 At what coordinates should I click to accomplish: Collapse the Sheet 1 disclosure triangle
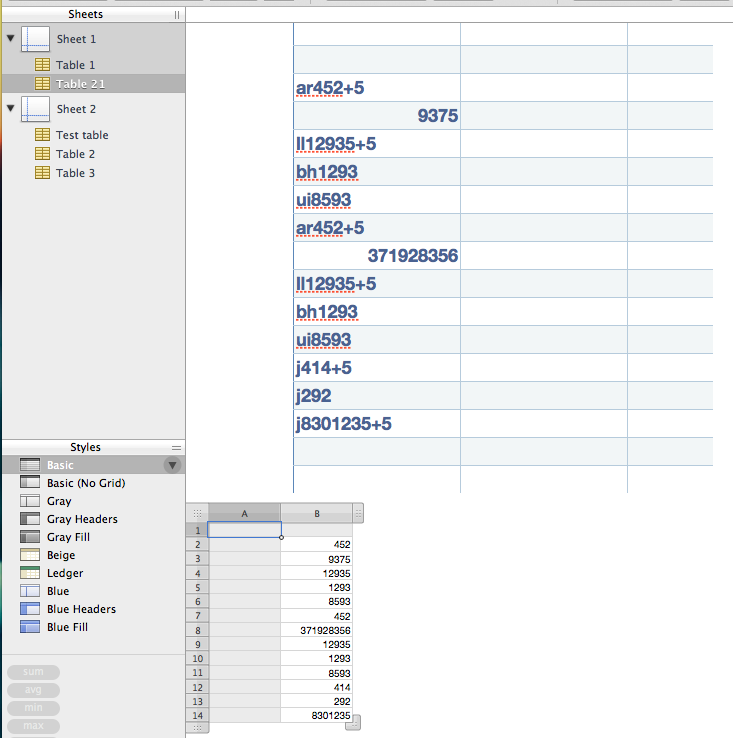tap(11, 38)
